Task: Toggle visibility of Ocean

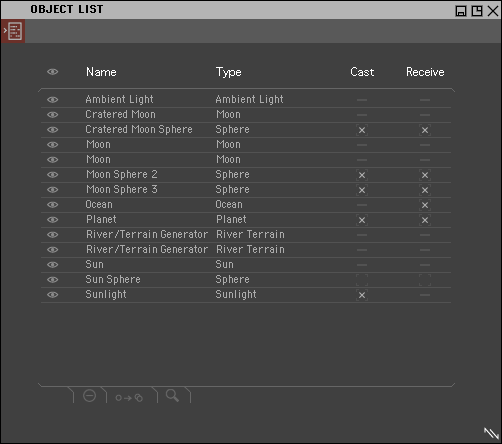Action: 53,204
